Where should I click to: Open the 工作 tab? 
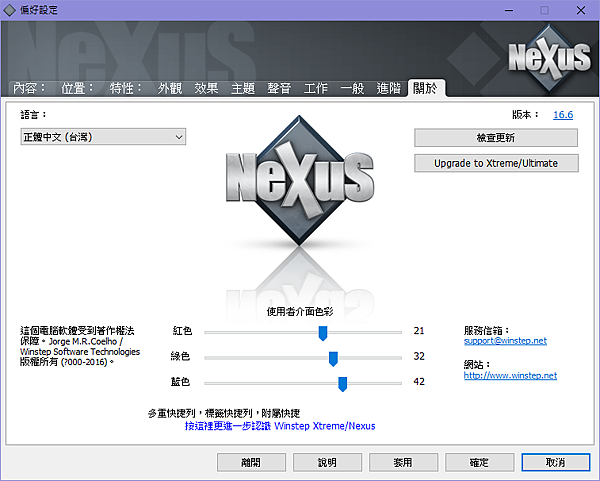click(x=316, y=88)
